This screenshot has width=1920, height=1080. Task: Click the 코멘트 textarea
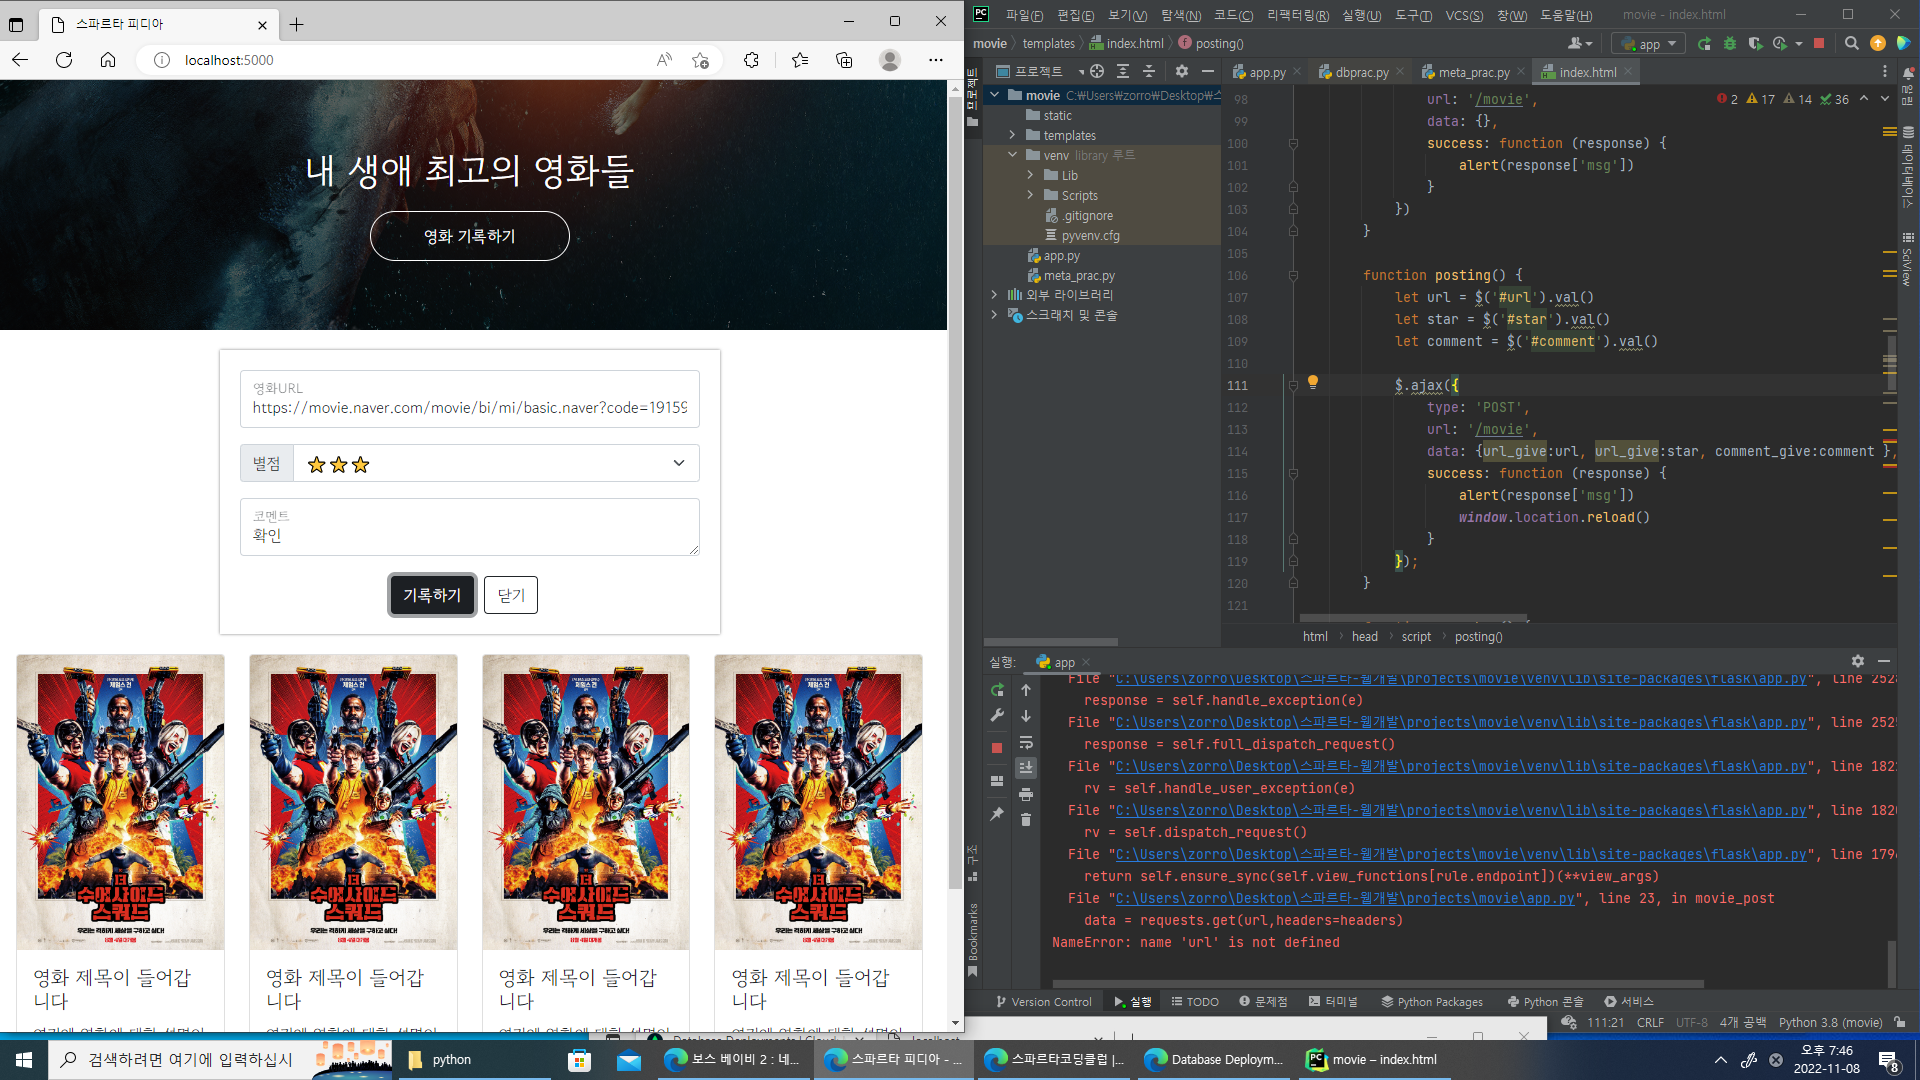[469, 527]
